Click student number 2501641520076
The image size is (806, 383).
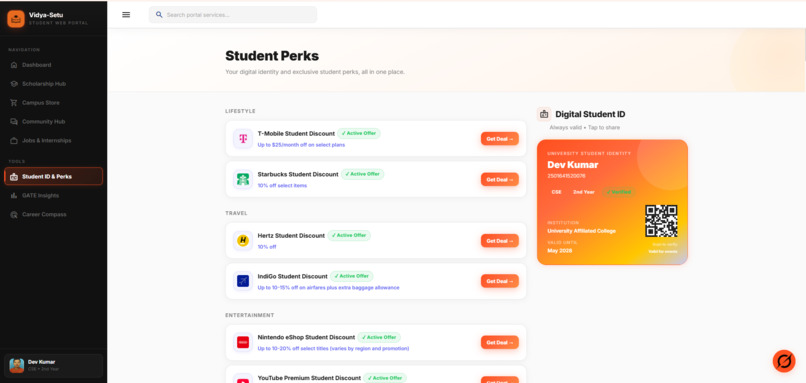pos(566,176)
